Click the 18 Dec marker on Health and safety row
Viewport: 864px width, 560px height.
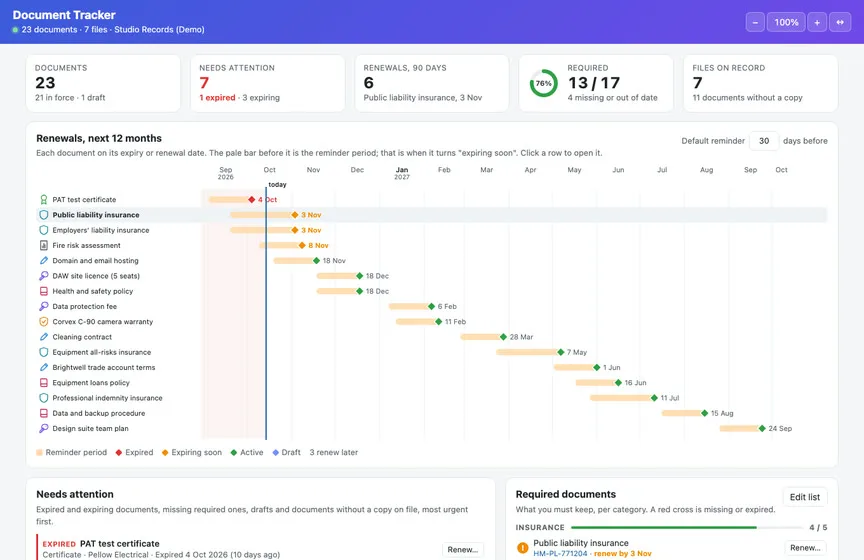point(359,291)
